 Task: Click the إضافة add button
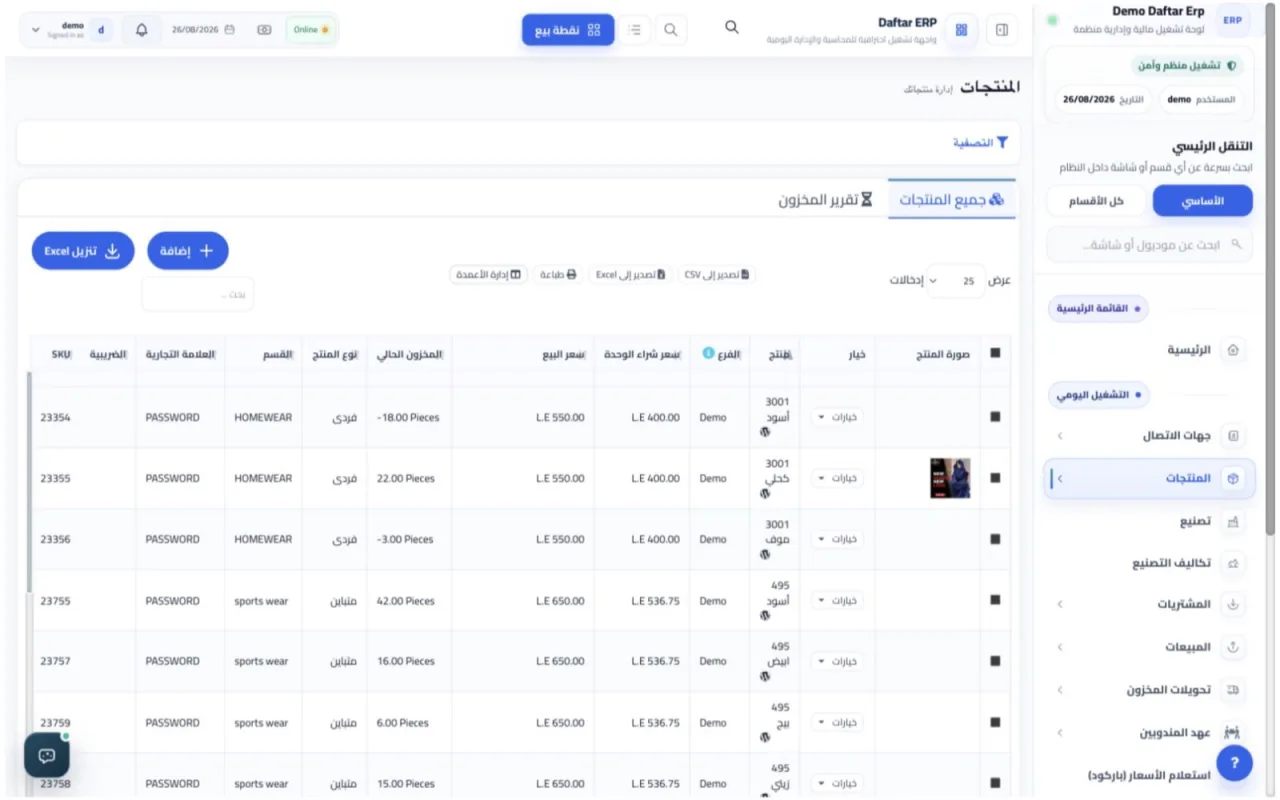[188, 251]
